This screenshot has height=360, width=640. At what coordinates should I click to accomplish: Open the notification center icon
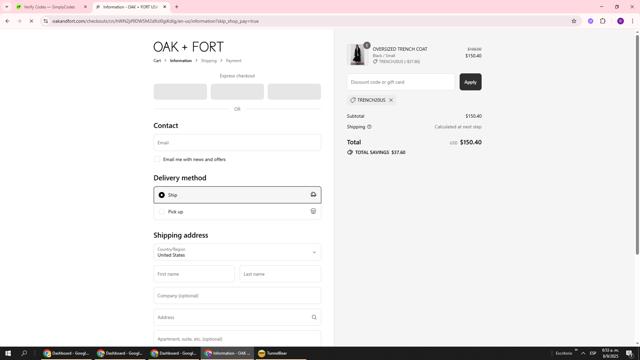(629, 353)
